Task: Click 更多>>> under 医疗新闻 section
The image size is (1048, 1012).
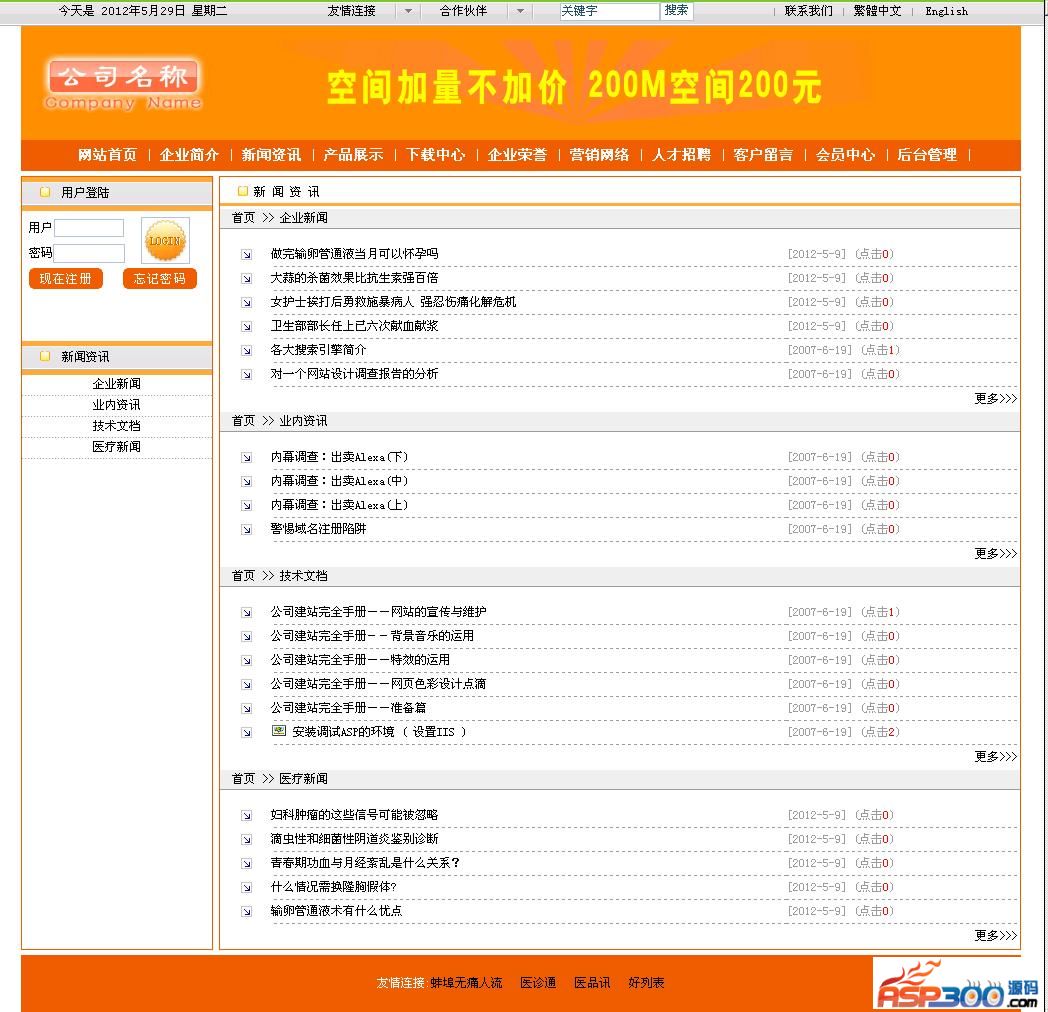Action: coord(995,936)
